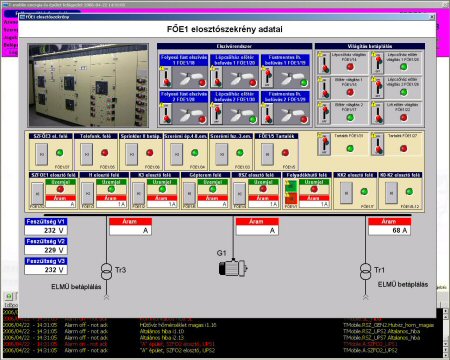
Task: Click the FŐE1/5 Tartalék breaker symbol
Action: [267, 154]
